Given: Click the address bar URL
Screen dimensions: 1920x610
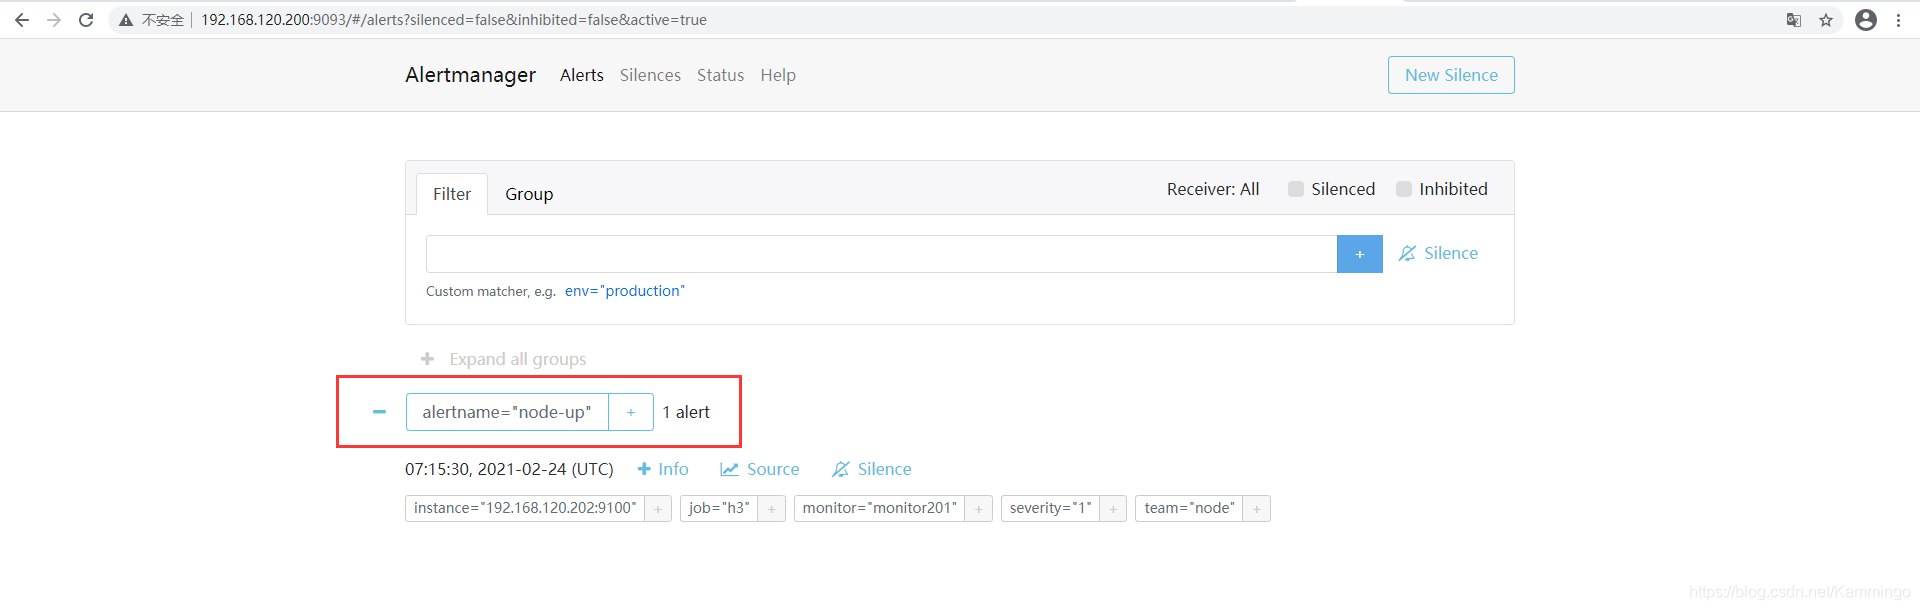Looking at the screenshot, I should [454, 20].
